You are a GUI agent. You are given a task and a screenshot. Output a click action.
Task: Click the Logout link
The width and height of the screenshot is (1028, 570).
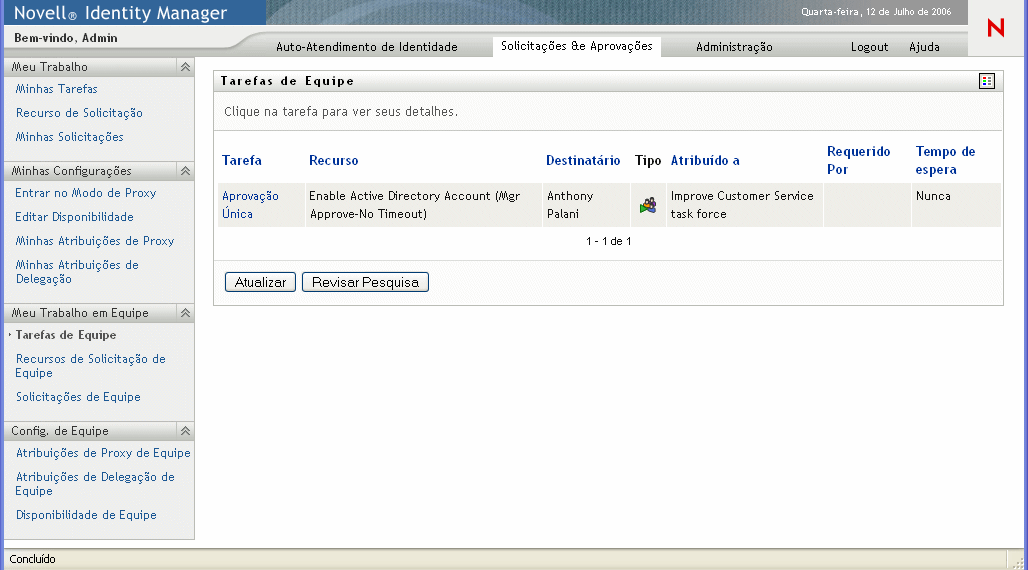(869, 47)
